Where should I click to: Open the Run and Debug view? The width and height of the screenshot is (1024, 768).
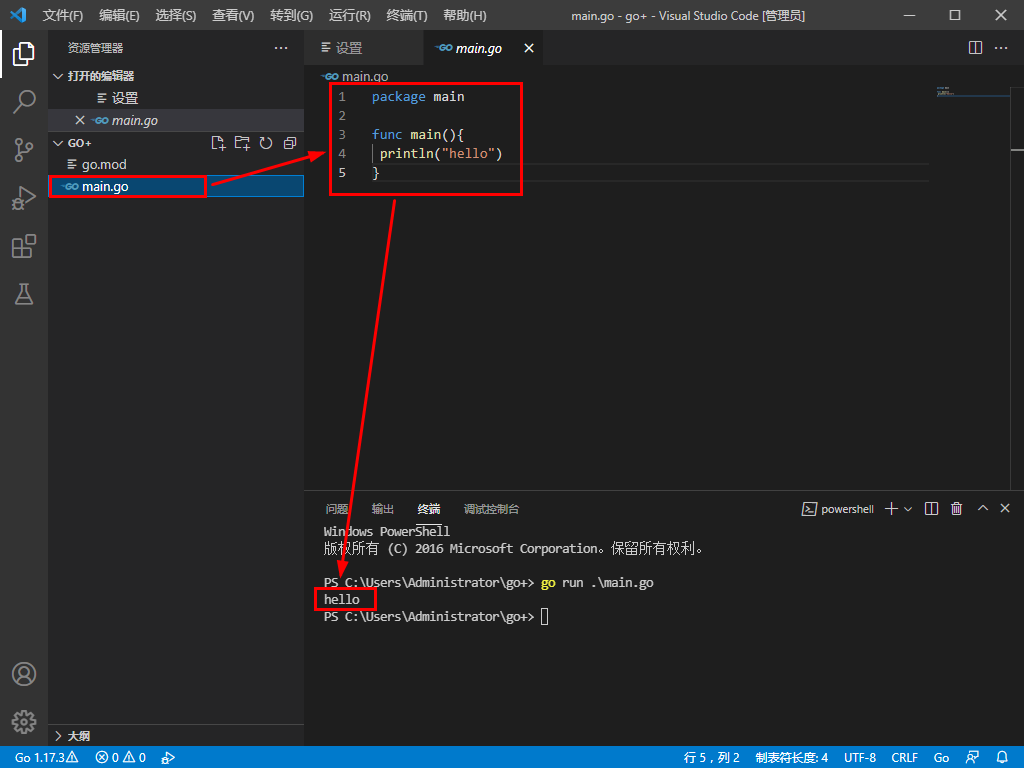point(24,198)
